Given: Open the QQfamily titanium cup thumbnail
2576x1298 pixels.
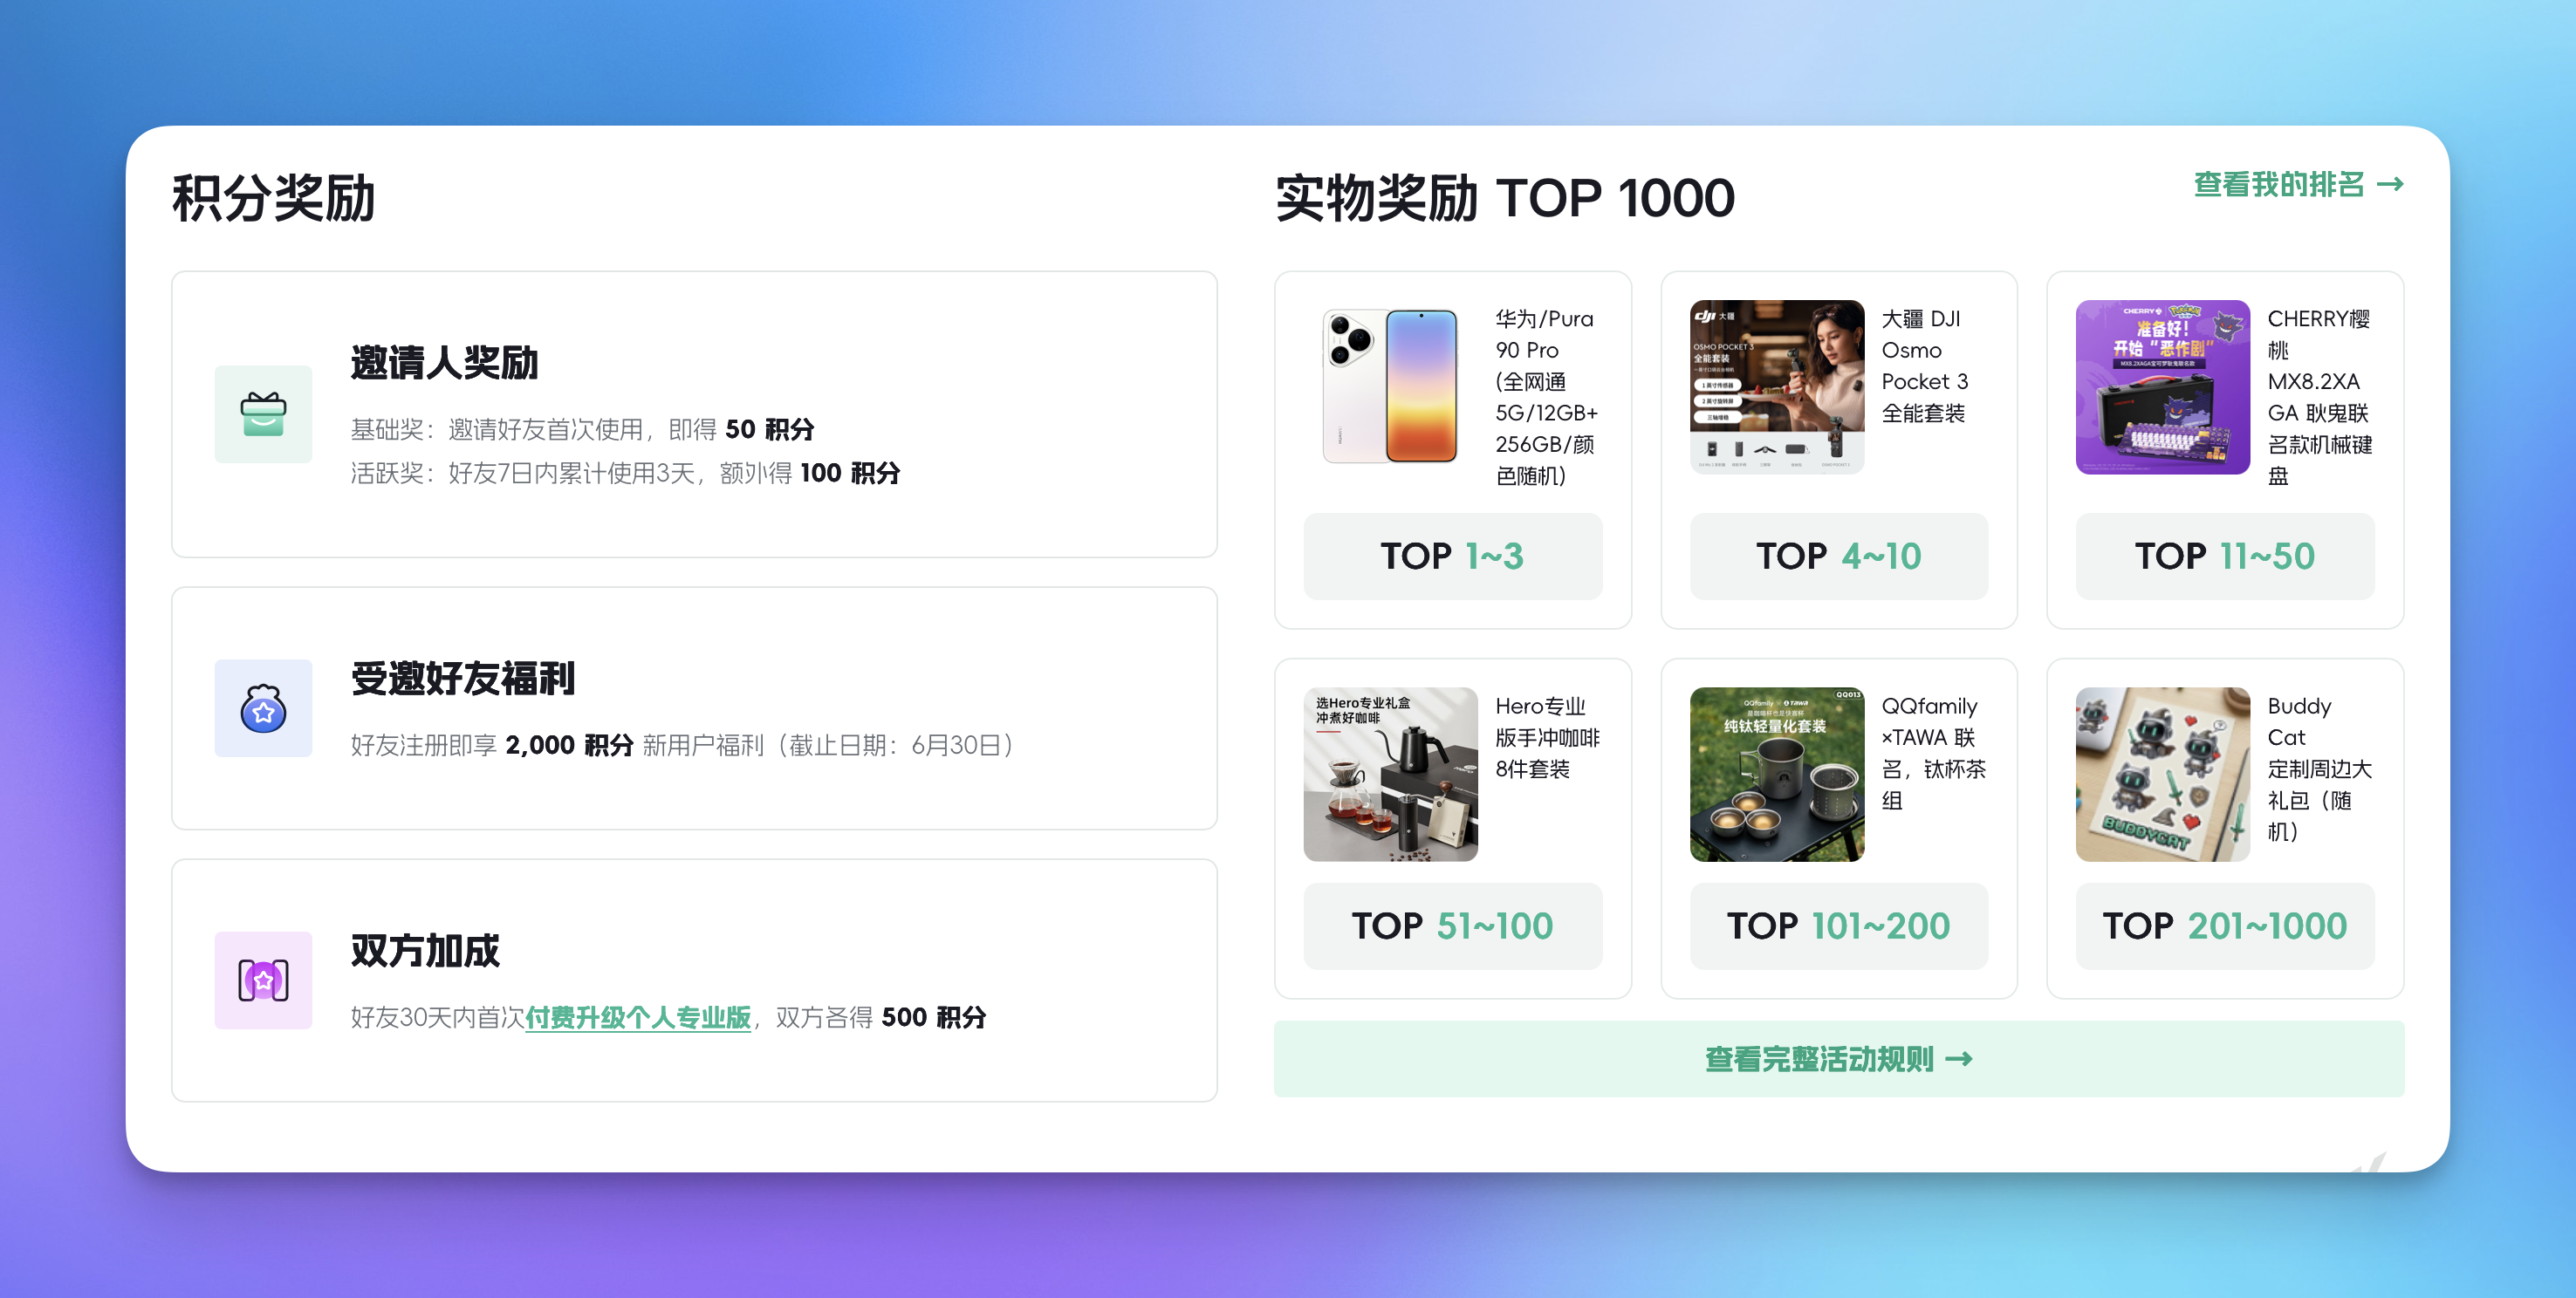Looking at the screenshot, I should 1776,774.
